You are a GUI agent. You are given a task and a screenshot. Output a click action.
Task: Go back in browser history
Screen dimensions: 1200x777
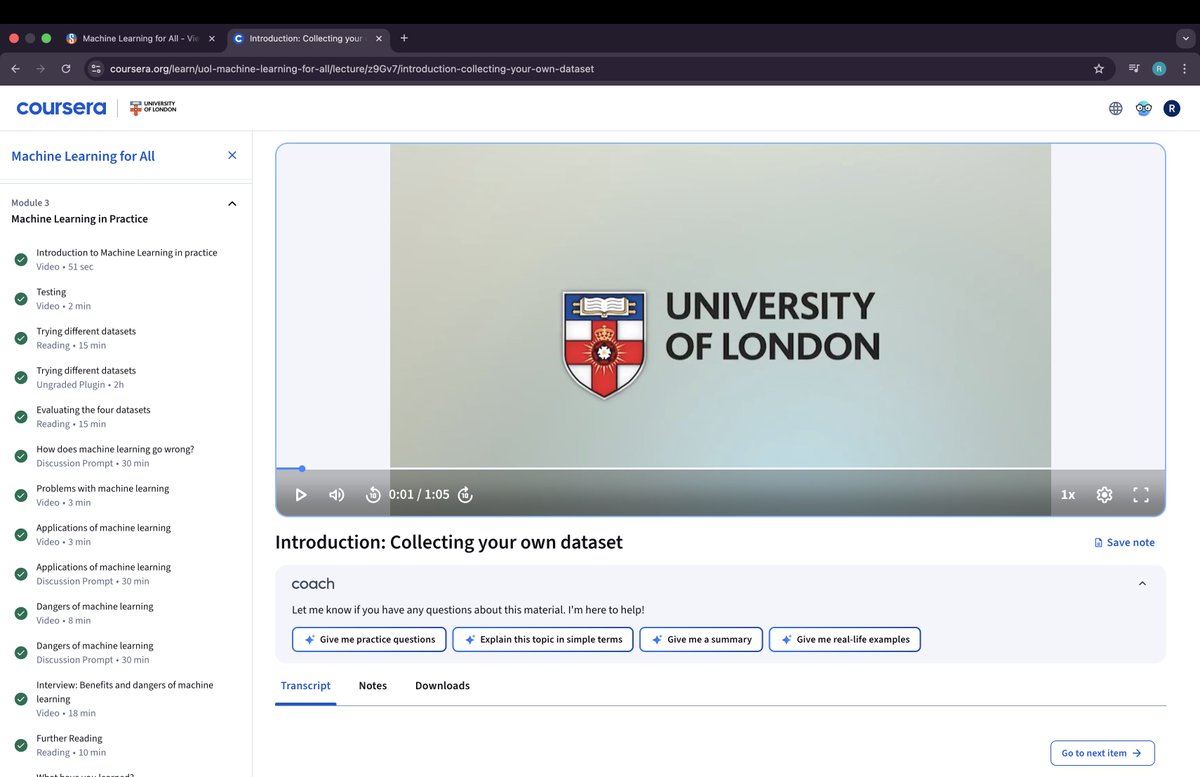pyautogui.click(x=15, y=69)
